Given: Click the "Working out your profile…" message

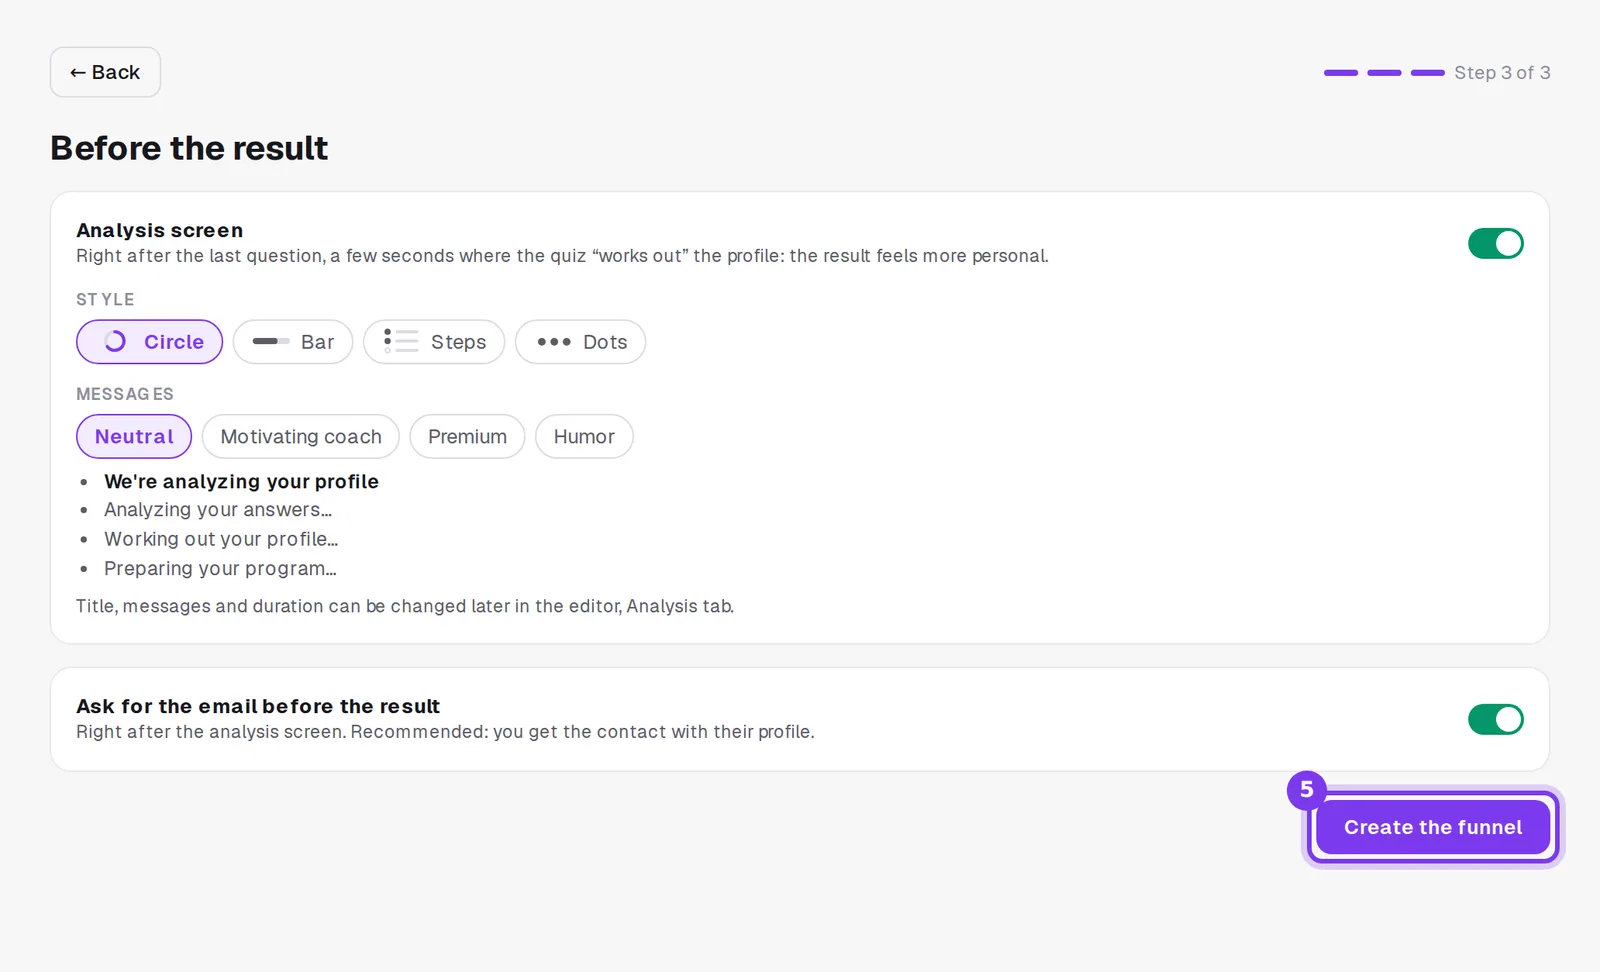Looking at the screenshot, I should (x=221, y=539).
